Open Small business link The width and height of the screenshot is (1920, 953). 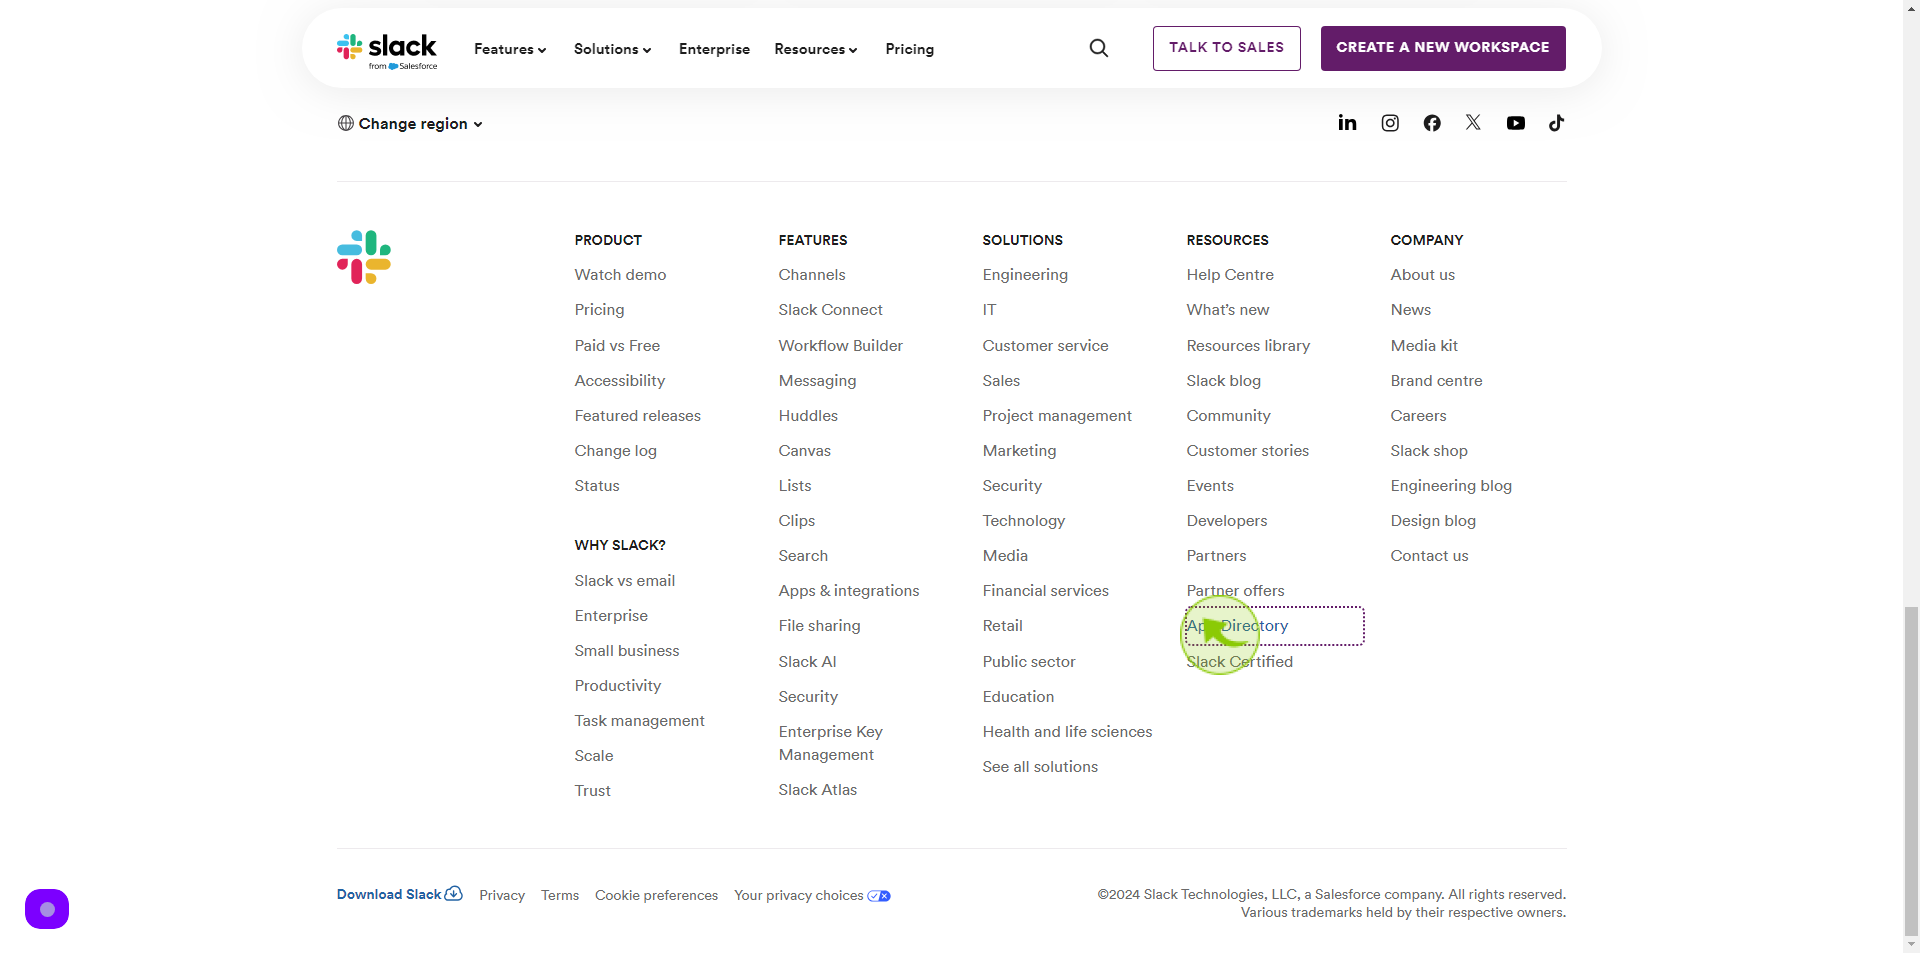[627, 651]
